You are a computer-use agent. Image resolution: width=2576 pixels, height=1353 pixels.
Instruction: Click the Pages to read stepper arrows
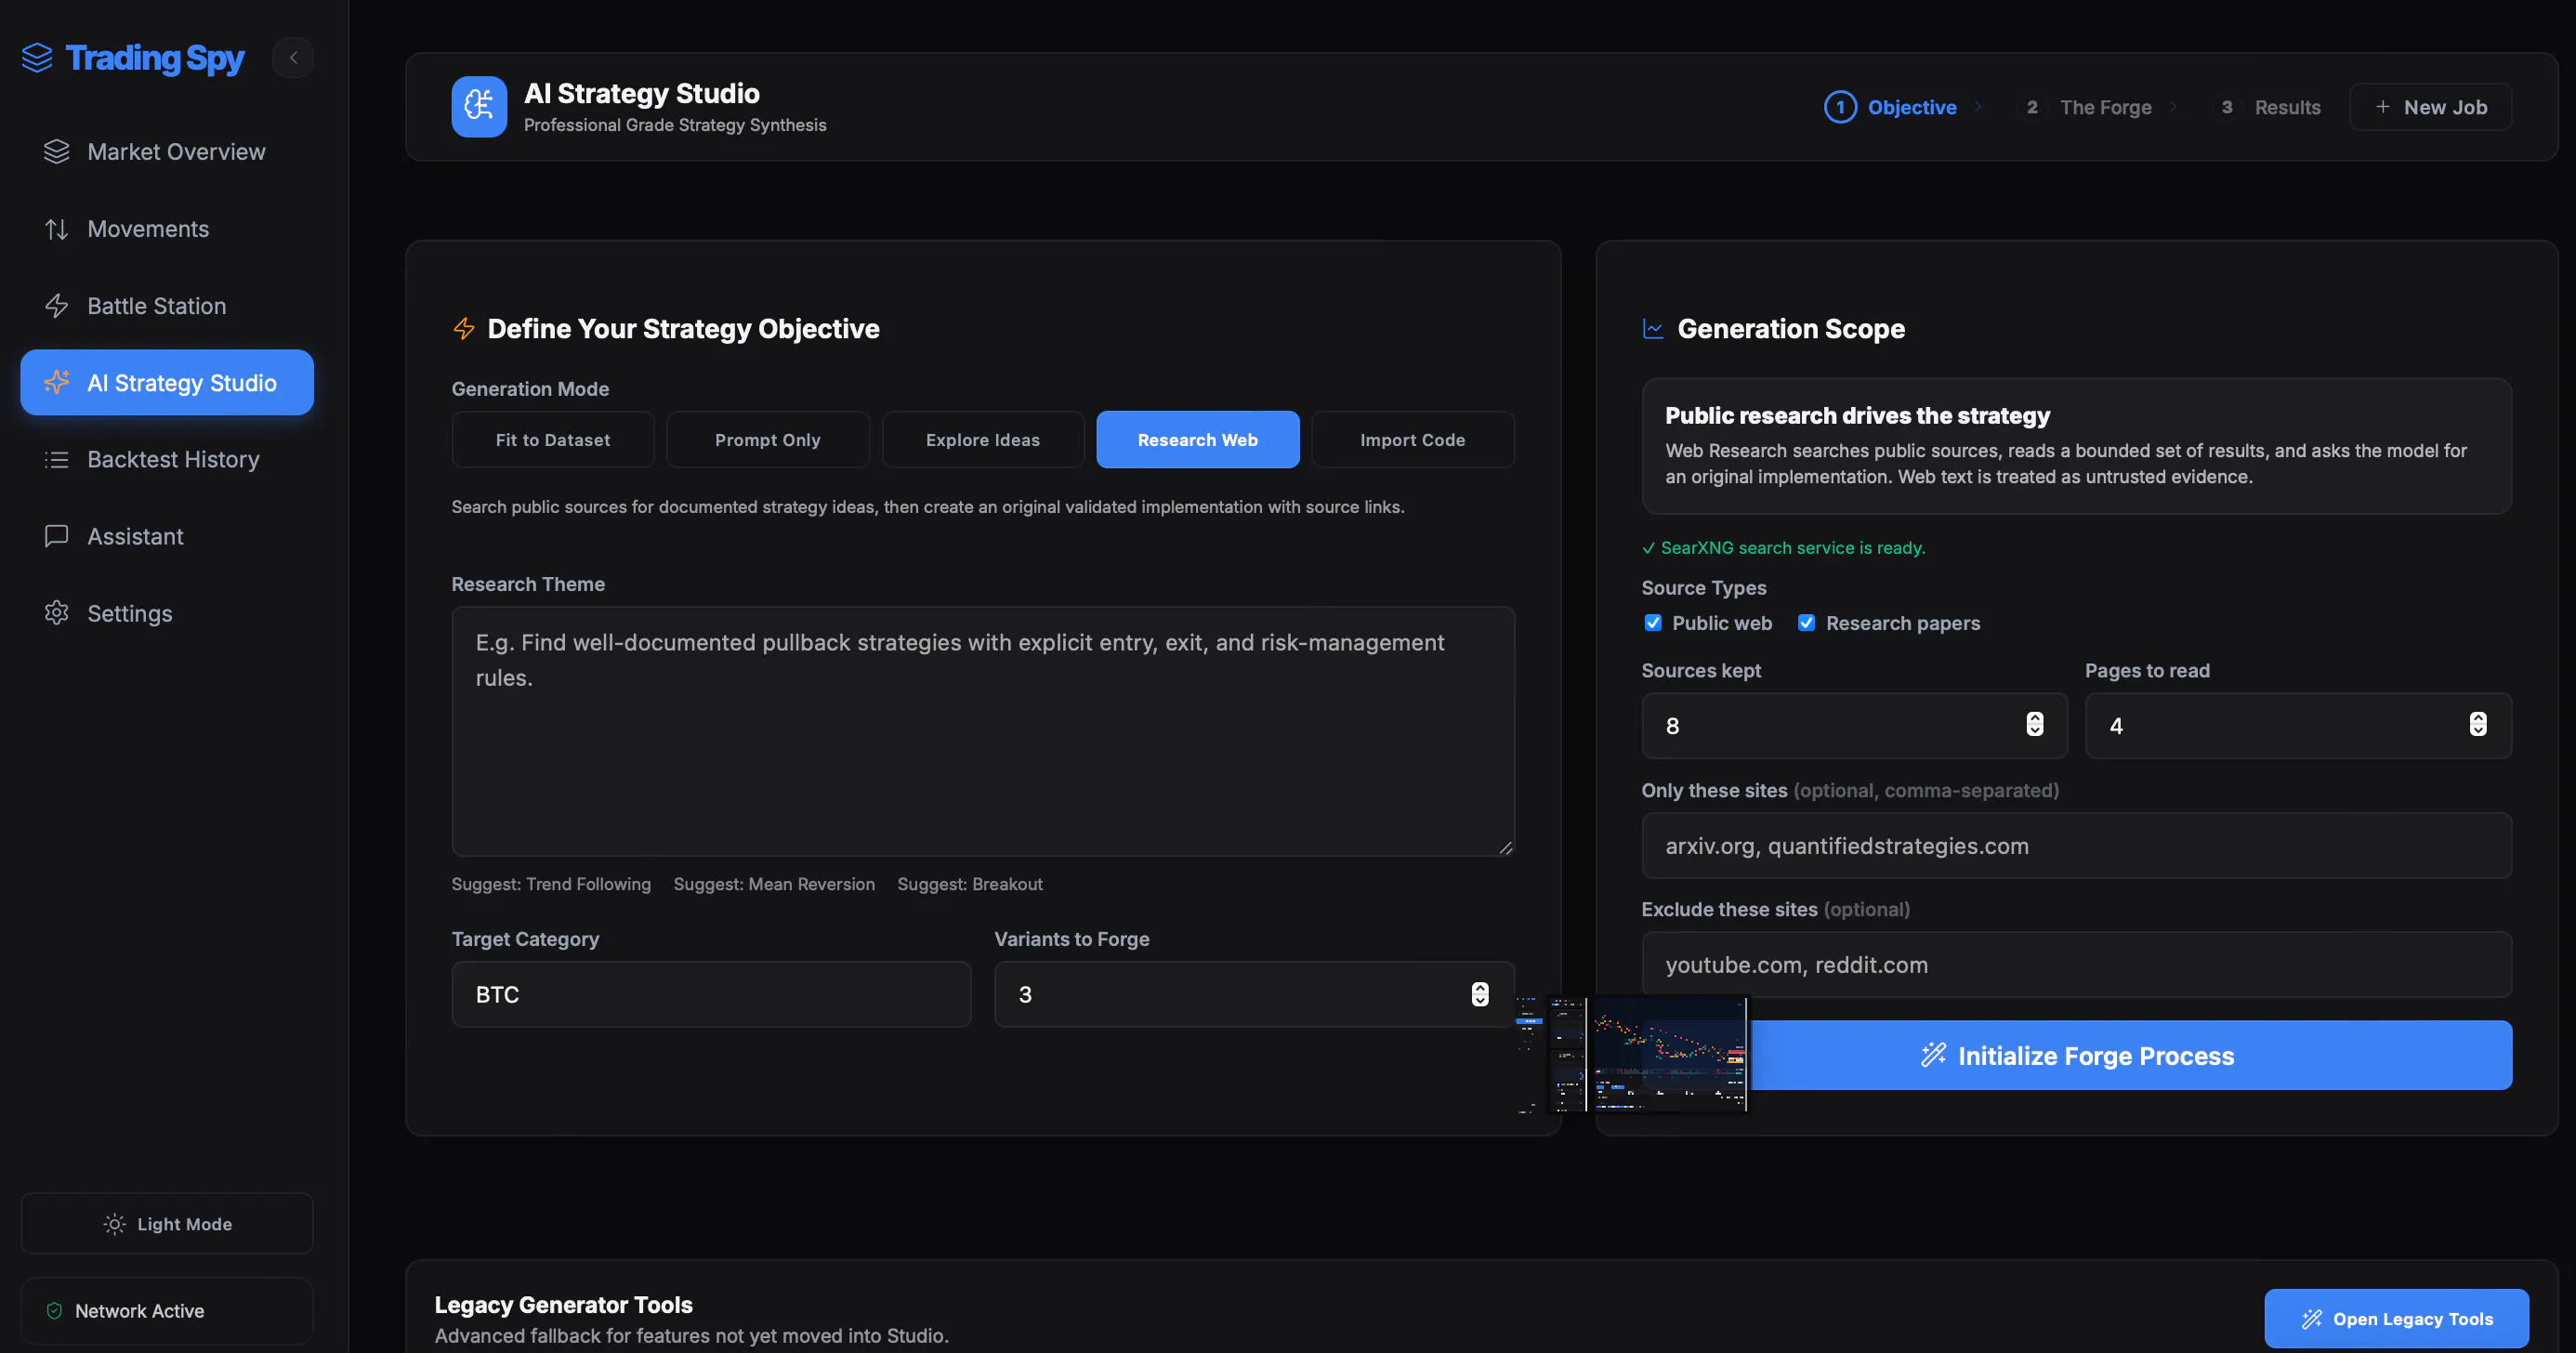click(x=2478, y=724)
